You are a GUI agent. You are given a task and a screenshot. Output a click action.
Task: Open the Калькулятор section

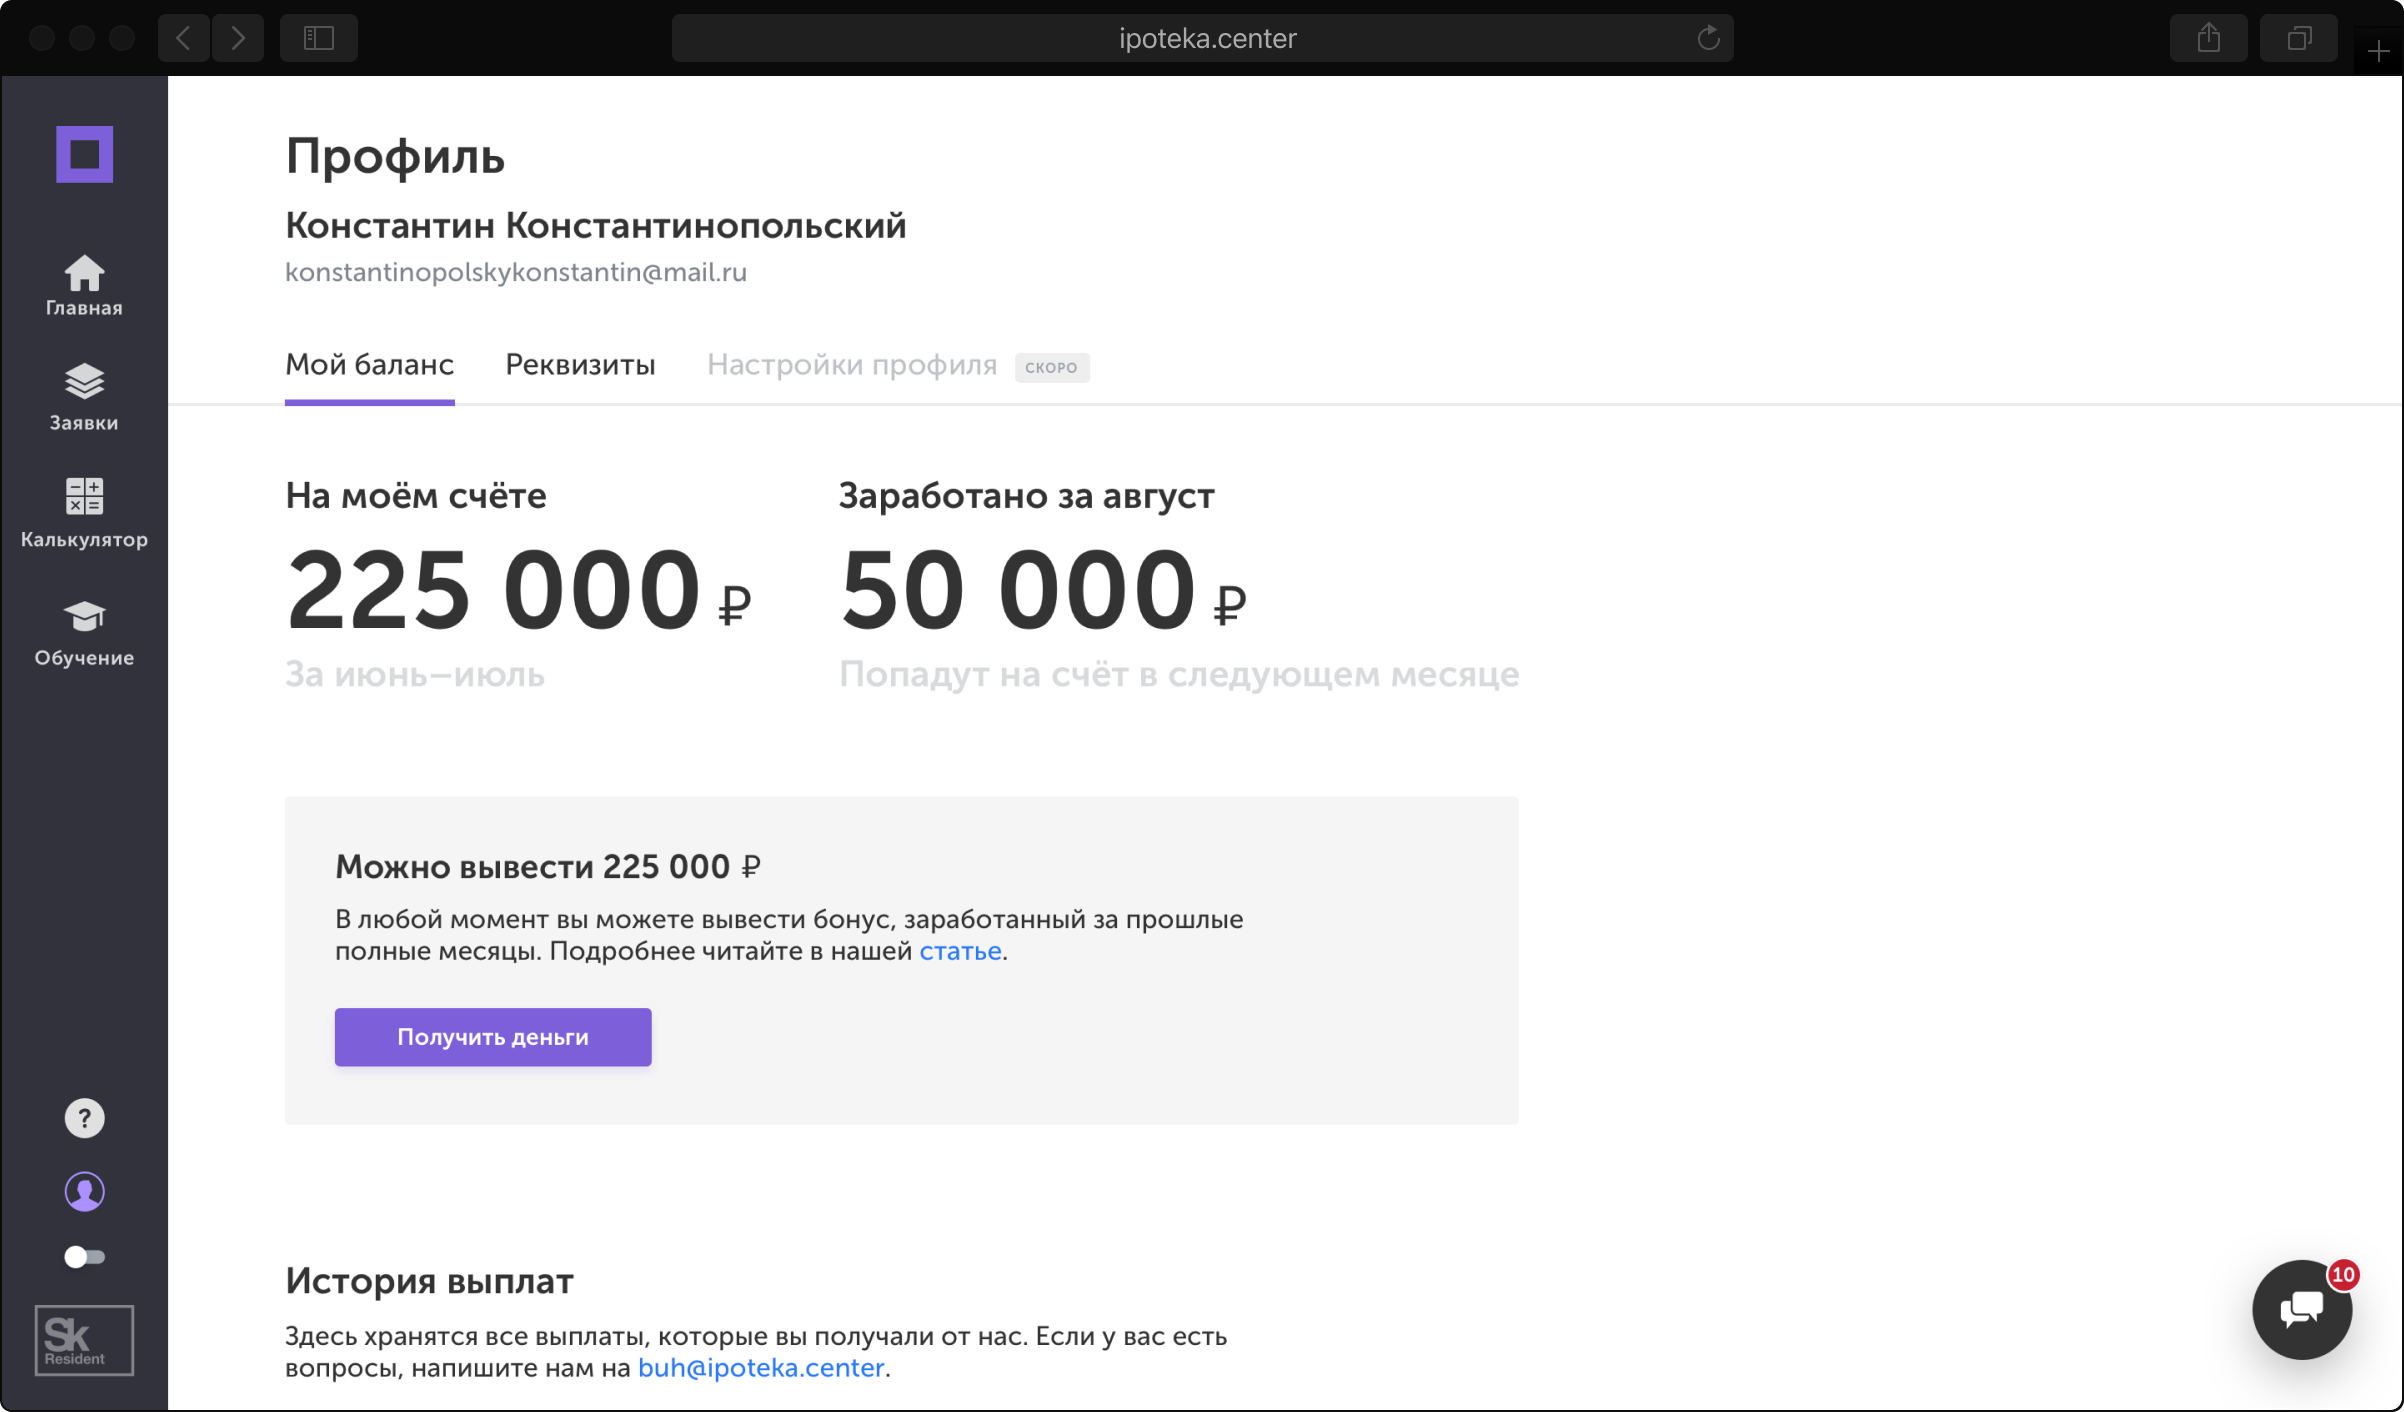pyautogui.click(x=84, y=513)
